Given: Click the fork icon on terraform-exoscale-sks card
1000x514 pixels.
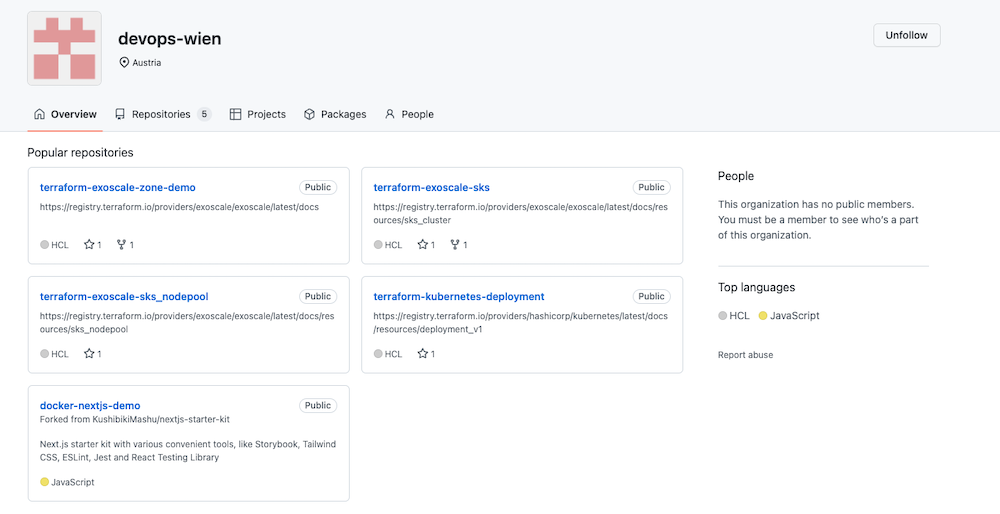Looking at the screenshot, I should coord(455,244).
